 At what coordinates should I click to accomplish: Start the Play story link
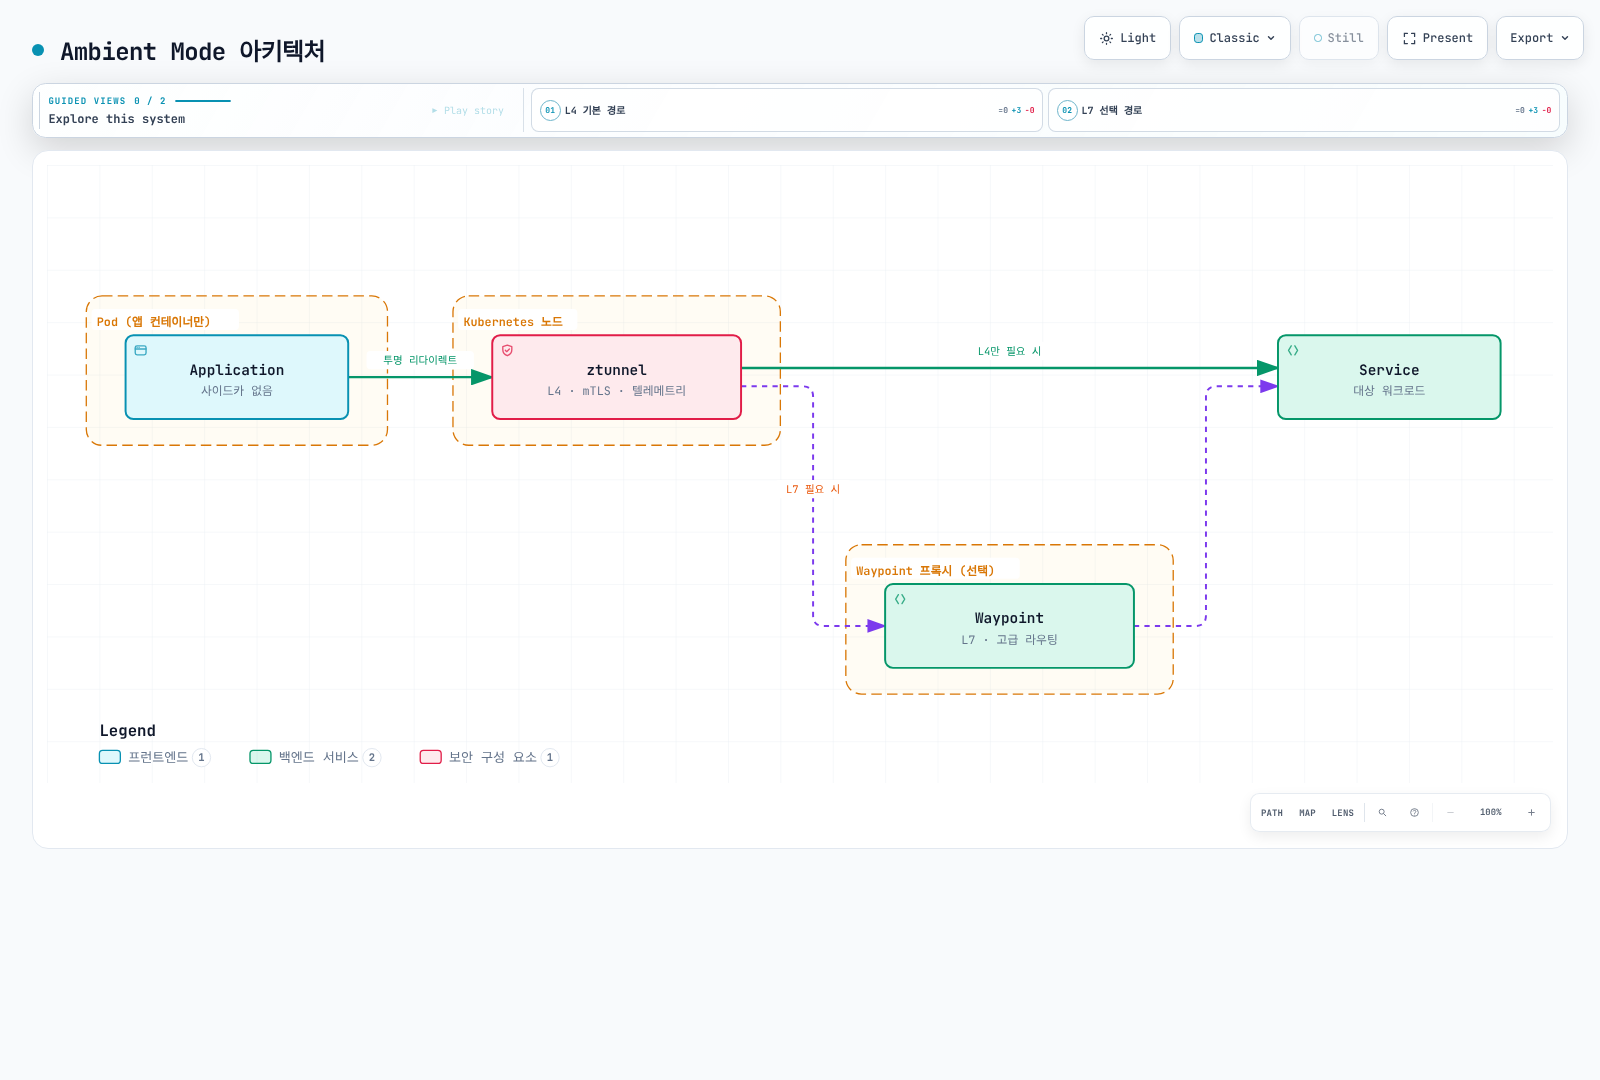(468, 111)
